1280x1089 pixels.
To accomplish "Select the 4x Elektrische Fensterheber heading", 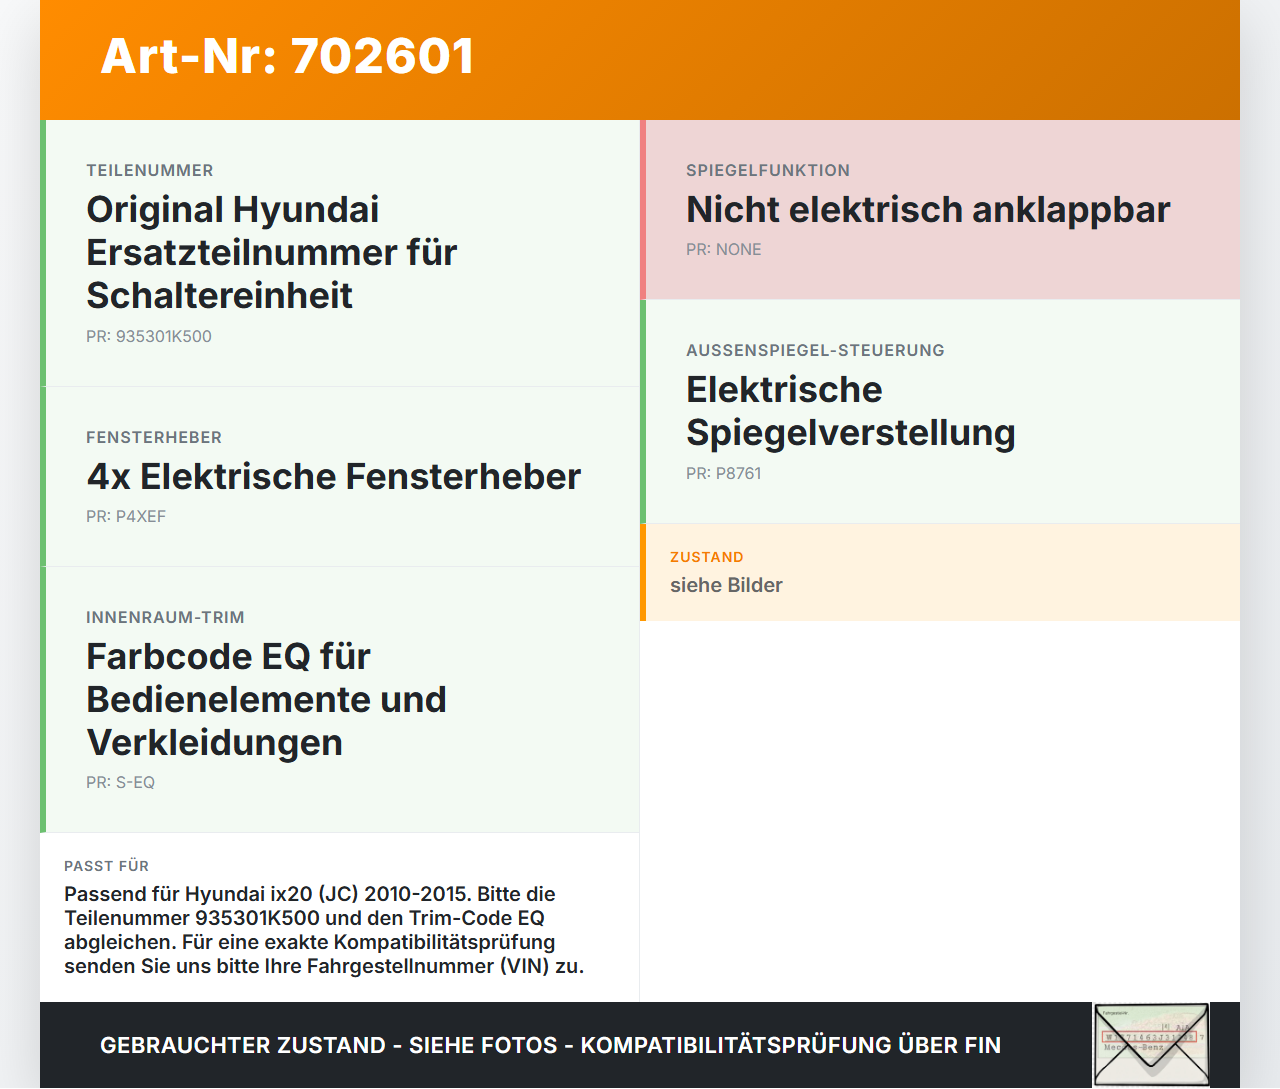I will point(333,476).
